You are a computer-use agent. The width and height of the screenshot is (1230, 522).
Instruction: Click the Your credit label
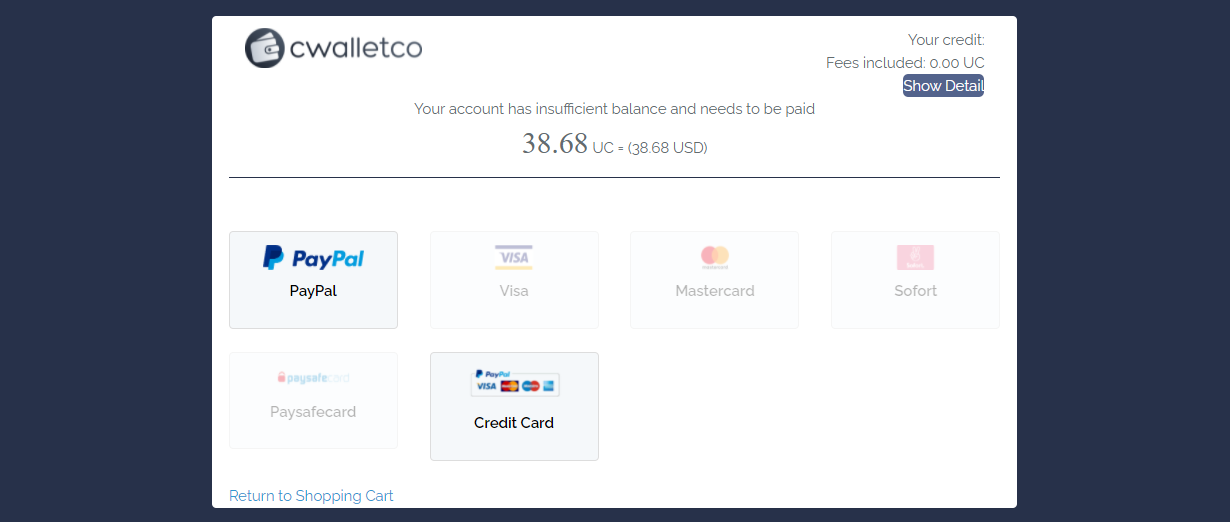point(946,40)
